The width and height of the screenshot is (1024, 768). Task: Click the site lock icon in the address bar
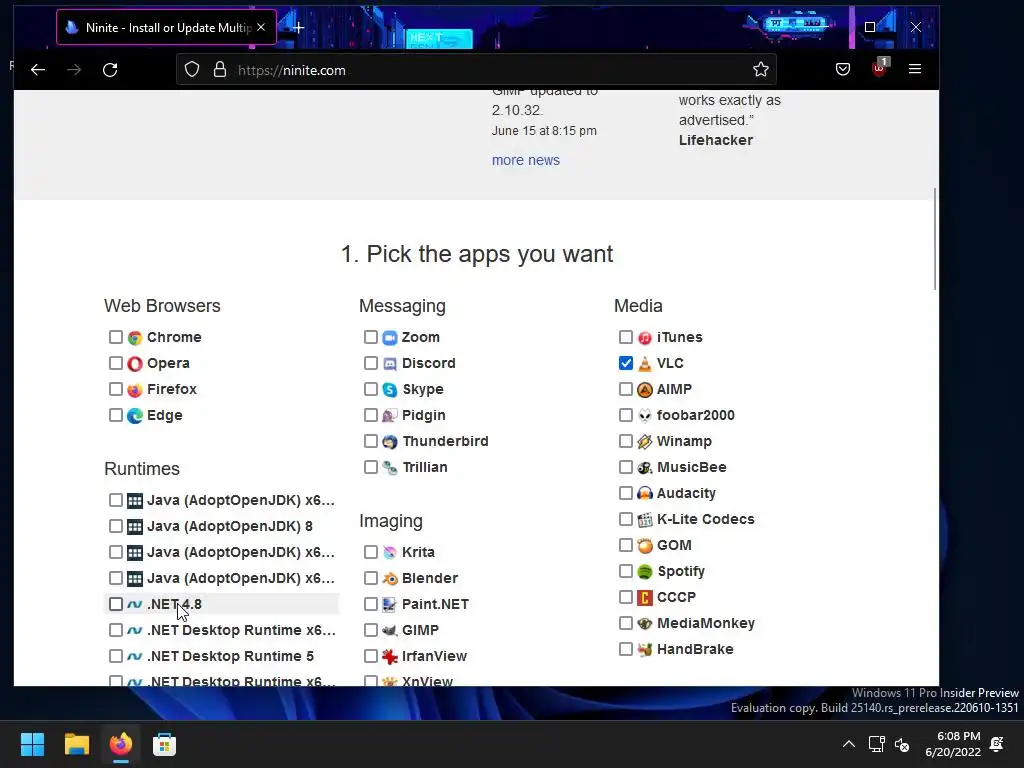click(x=220, y=70)
